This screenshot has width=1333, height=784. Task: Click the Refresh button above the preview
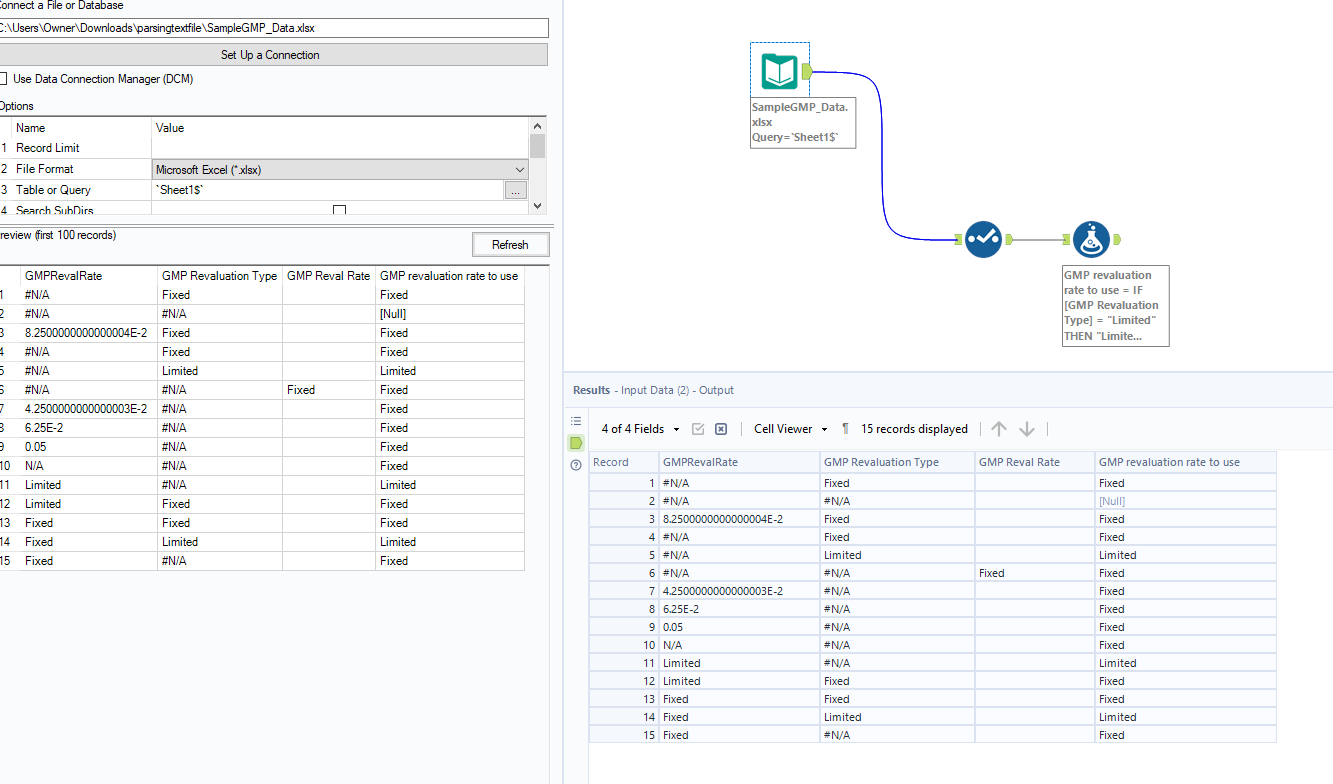coord(510,244)
